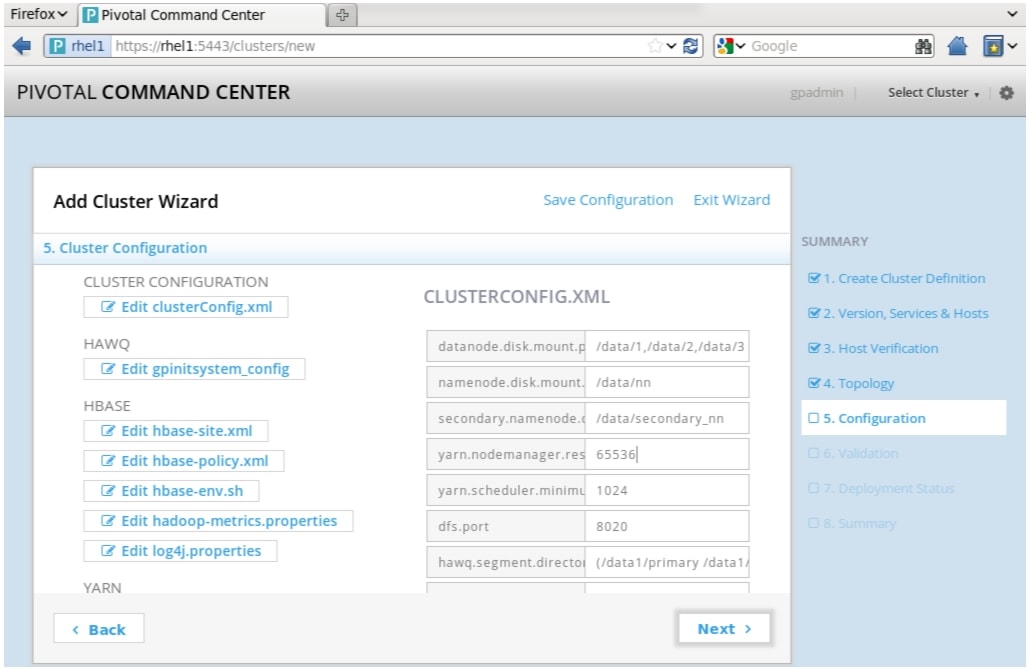The image size is (1031, 669).
Task: Go to step 4 Topology
Action: point(859,384)
